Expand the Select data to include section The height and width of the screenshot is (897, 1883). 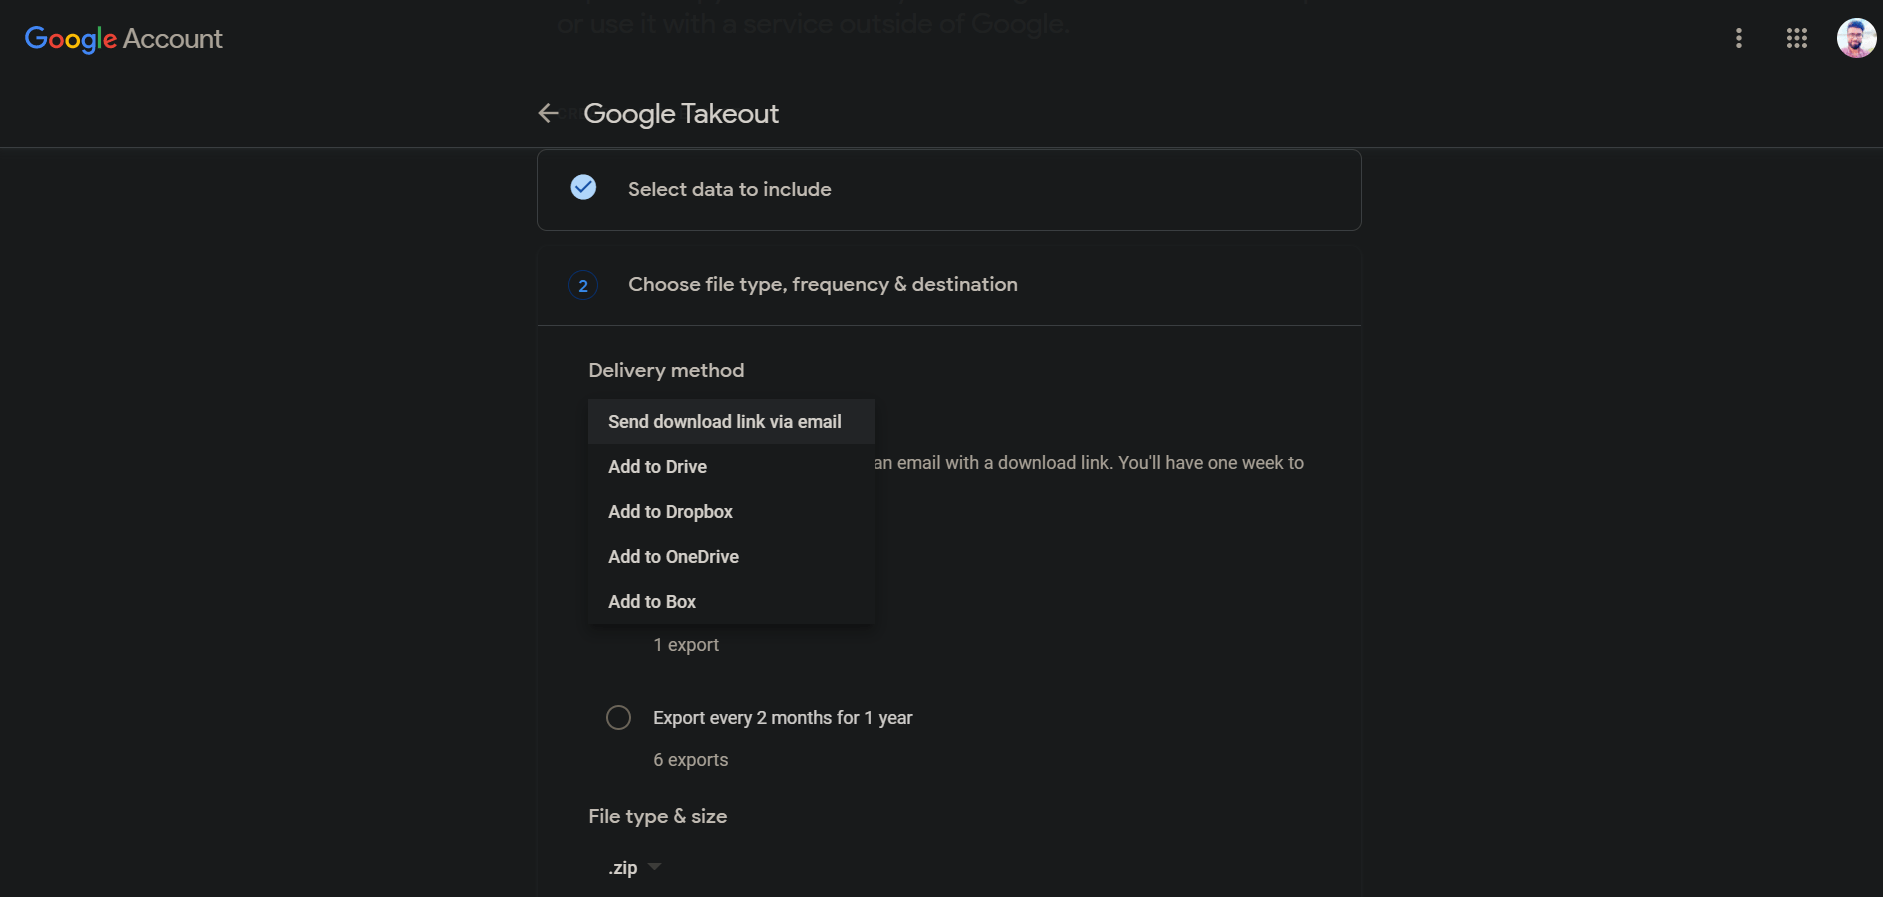(x=730, y=190)
